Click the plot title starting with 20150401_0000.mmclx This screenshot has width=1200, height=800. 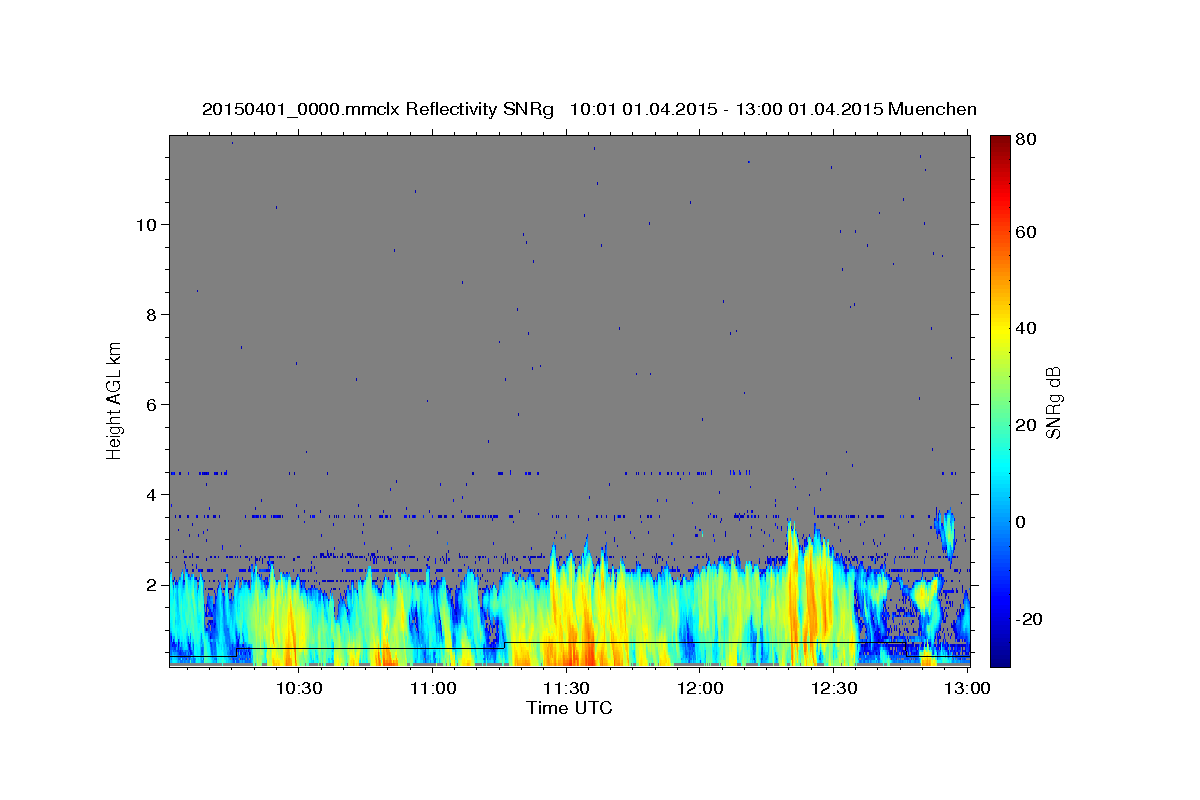click(589, 109)
